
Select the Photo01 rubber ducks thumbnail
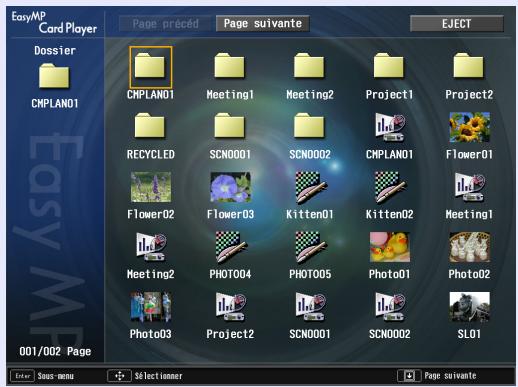(x=390, y=247)
